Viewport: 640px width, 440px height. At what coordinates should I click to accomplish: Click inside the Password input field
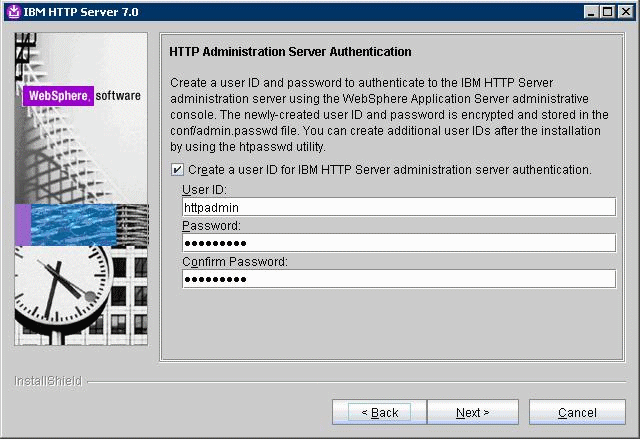click(398, 243)
